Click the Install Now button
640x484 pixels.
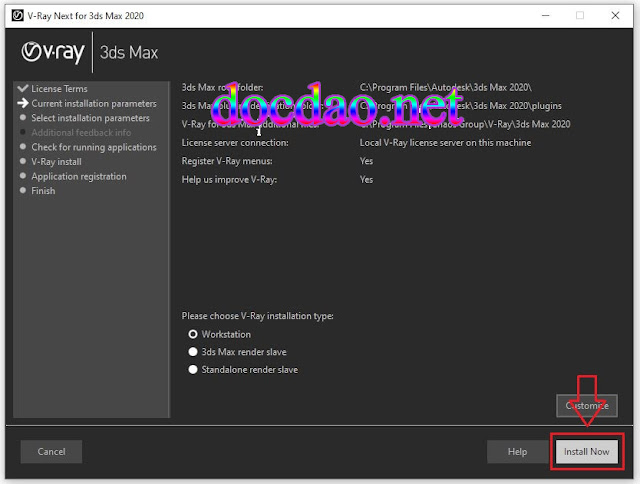click(587, 451)
